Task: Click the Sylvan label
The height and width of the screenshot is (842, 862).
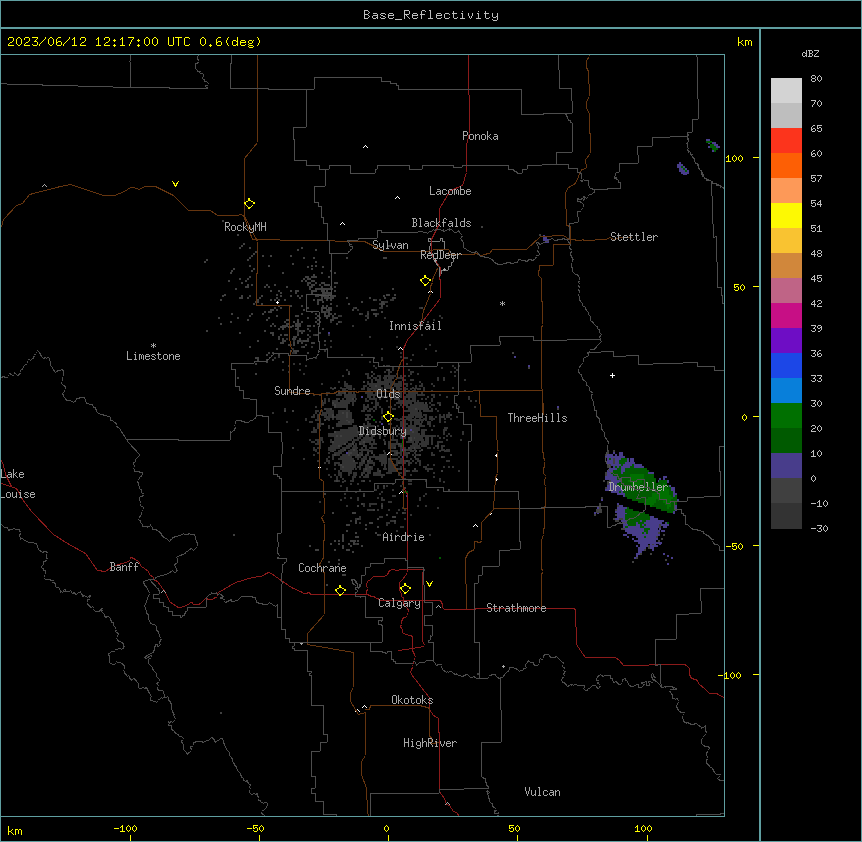Action: click(390, 245)
